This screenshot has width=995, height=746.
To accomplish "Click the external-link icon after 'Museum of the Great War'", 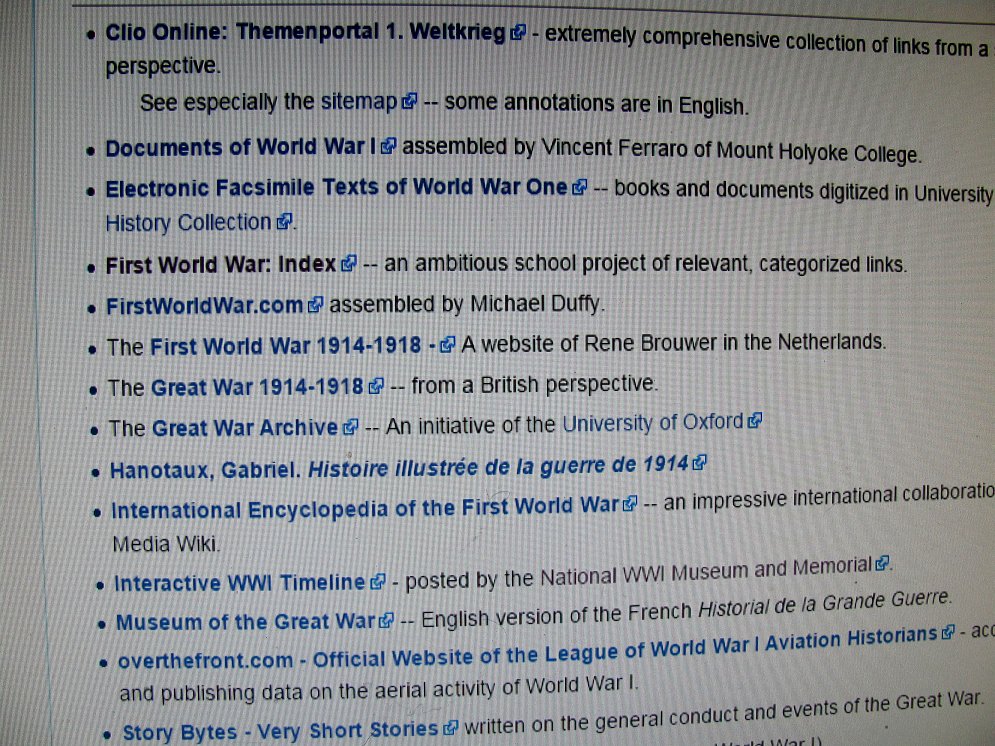I will (386, 620).
